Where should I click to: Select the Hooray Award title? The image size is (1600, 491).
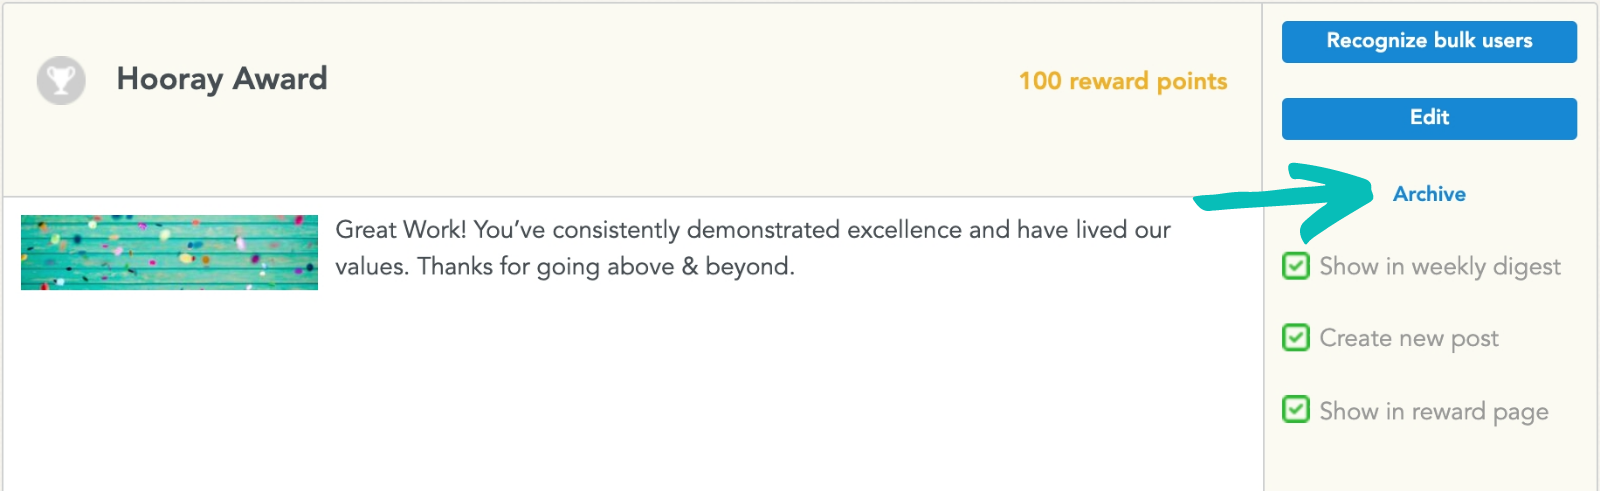point(222,79)
